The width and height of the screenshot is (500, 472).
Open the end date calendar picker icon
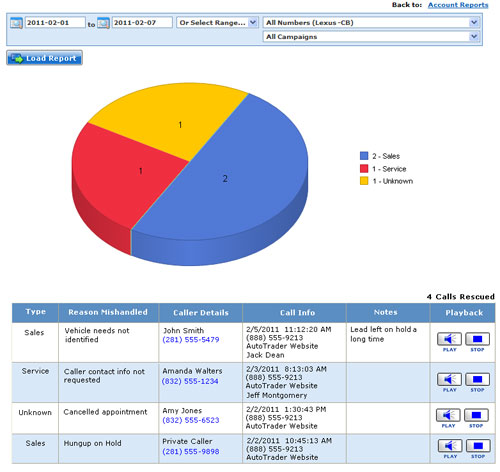pyautogui.click(x=103, y=23)
